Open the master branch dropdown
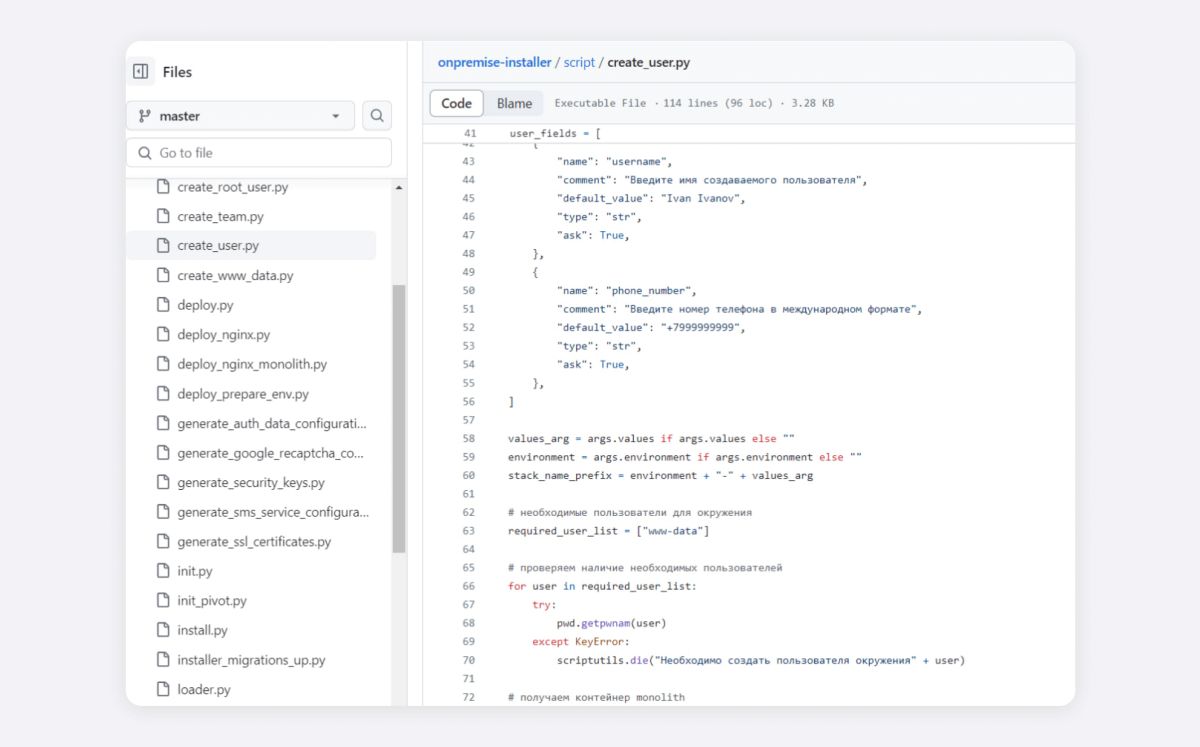Image resolution: width=1200 pixels, height=747 pixels. 240,116
